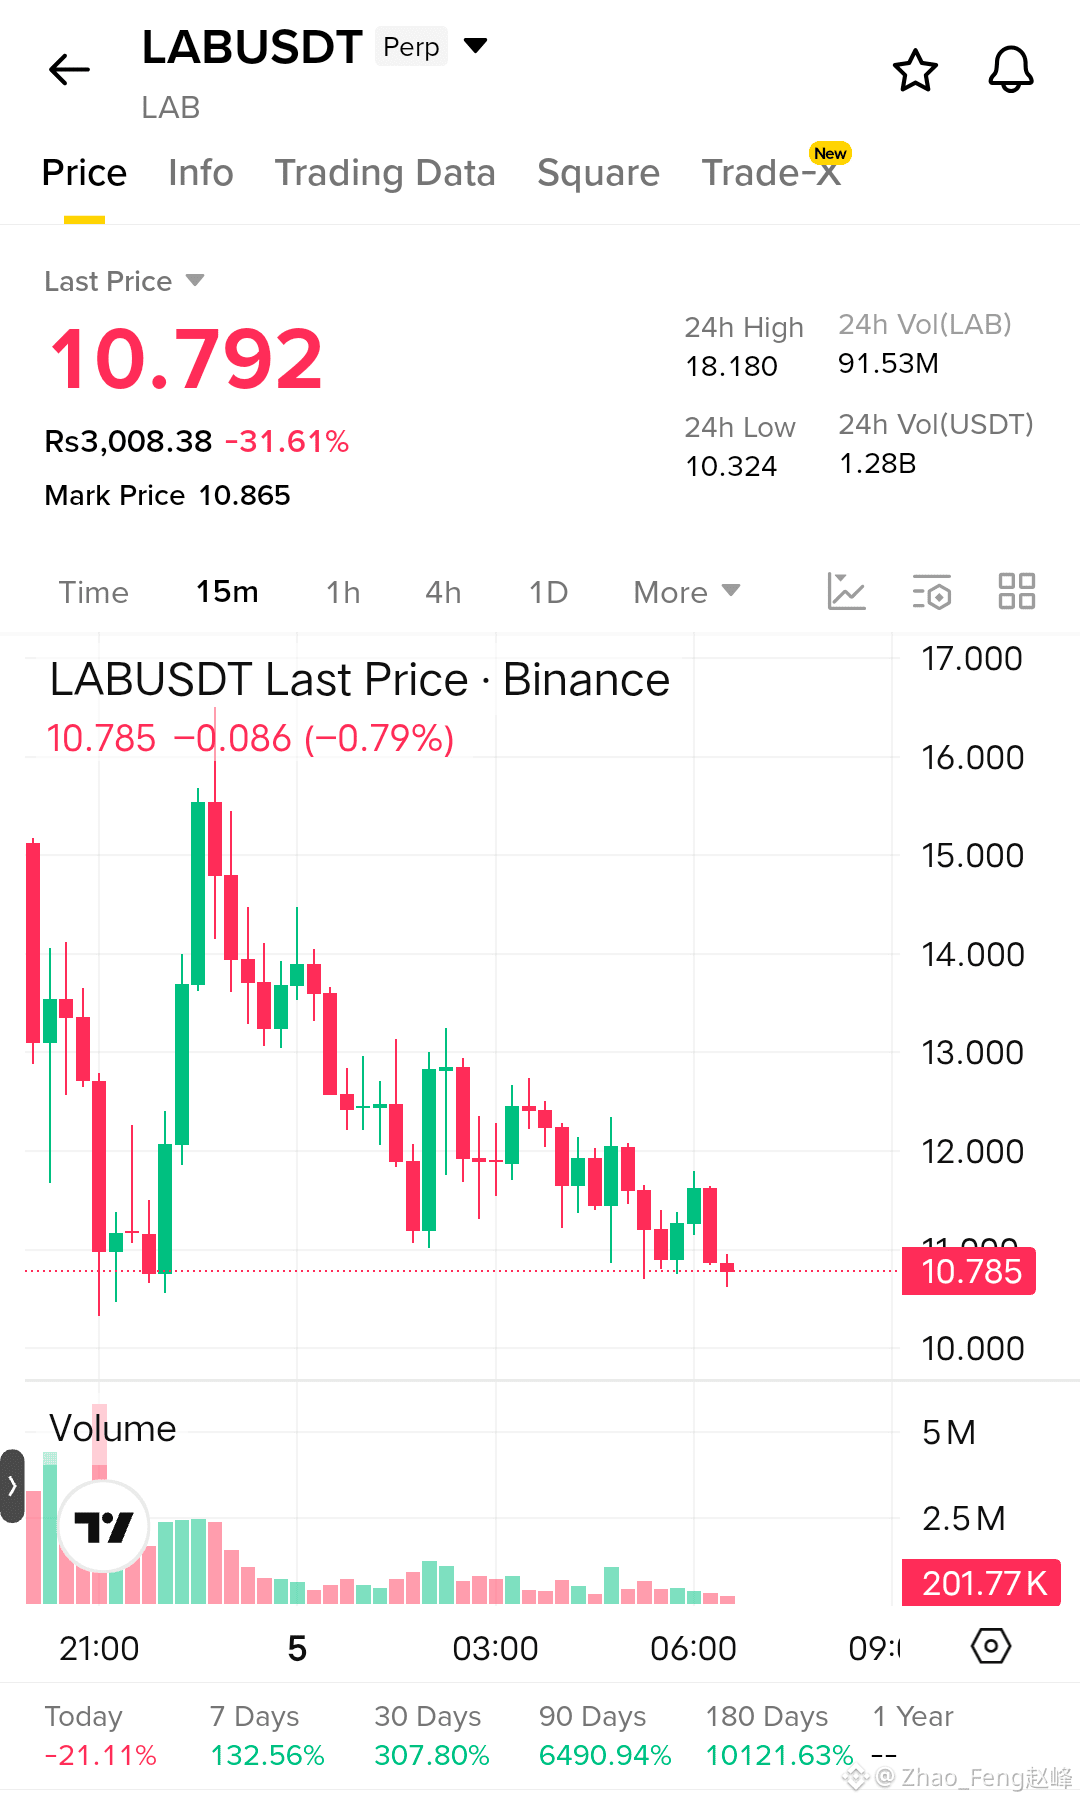This screenshot has width=1080, height=1803.
Task: Go back using the arrow icon
Action: [x=69, y=69]
